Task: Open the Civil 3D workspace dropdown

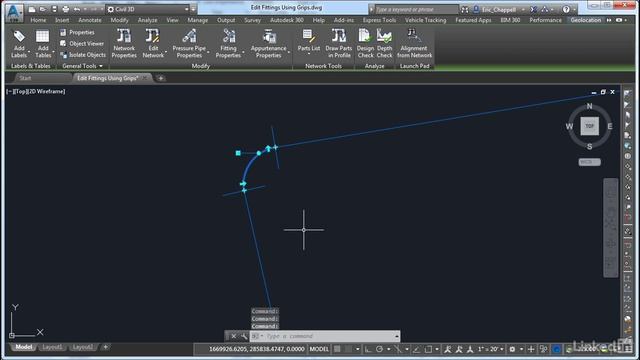Action: pos(148,9)
